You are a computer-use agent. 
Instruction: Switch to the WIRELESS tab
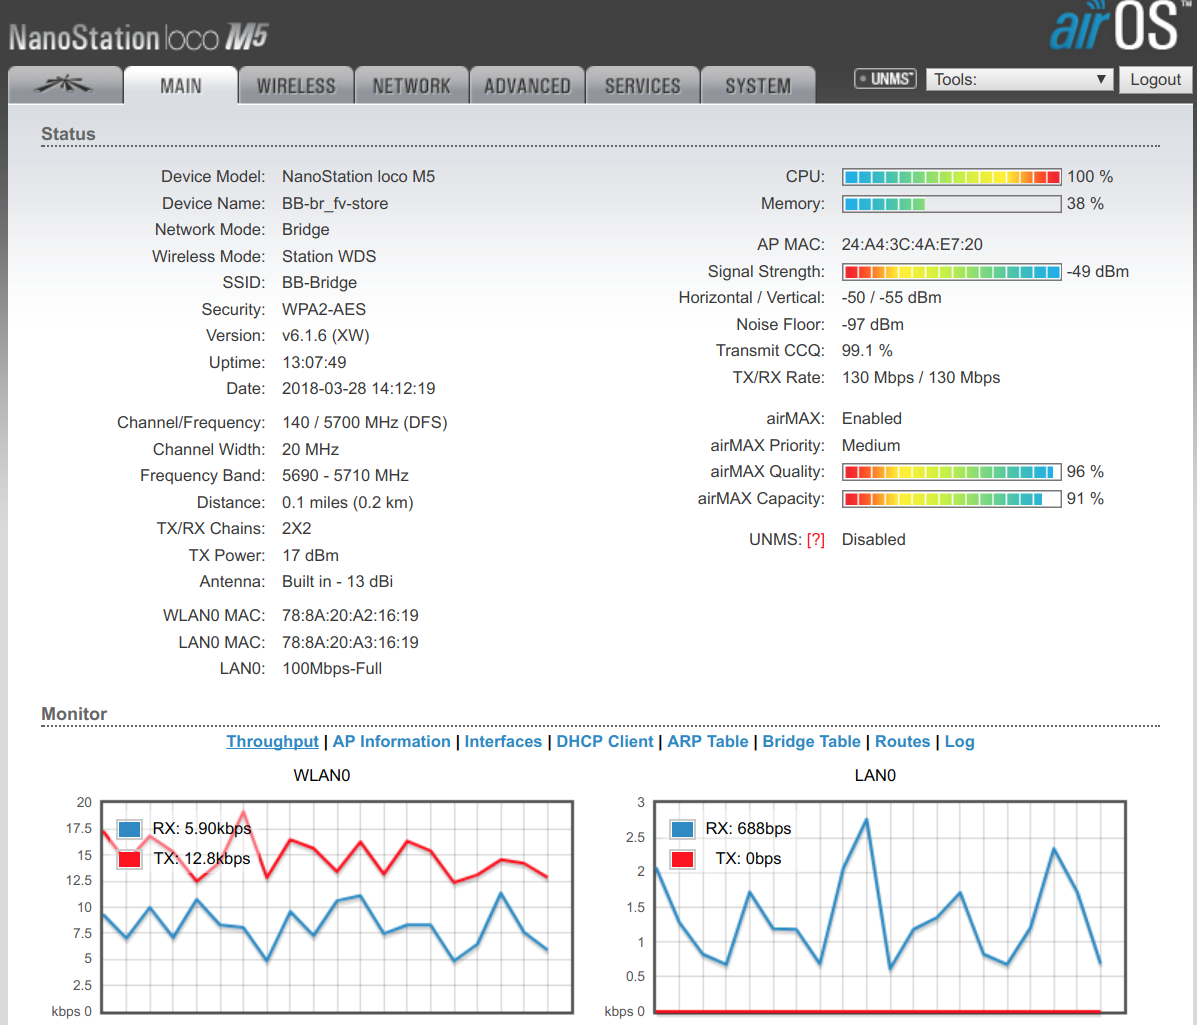296,86
